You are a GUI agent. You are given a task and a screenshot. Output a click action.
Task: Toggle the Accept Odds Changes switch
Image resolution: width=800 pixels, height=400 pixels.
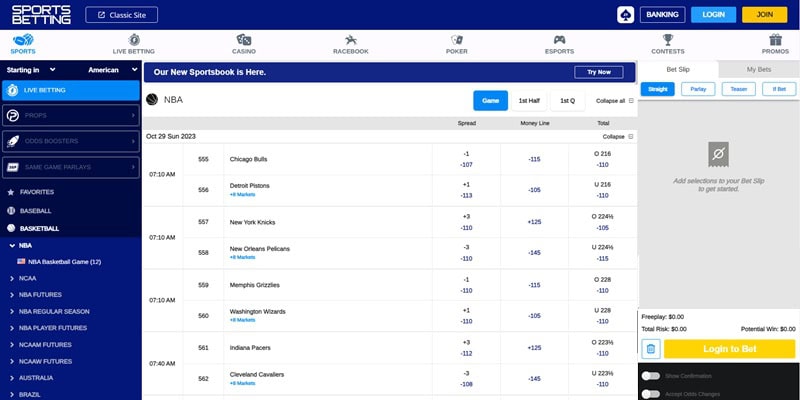click(x=651, y=394)
